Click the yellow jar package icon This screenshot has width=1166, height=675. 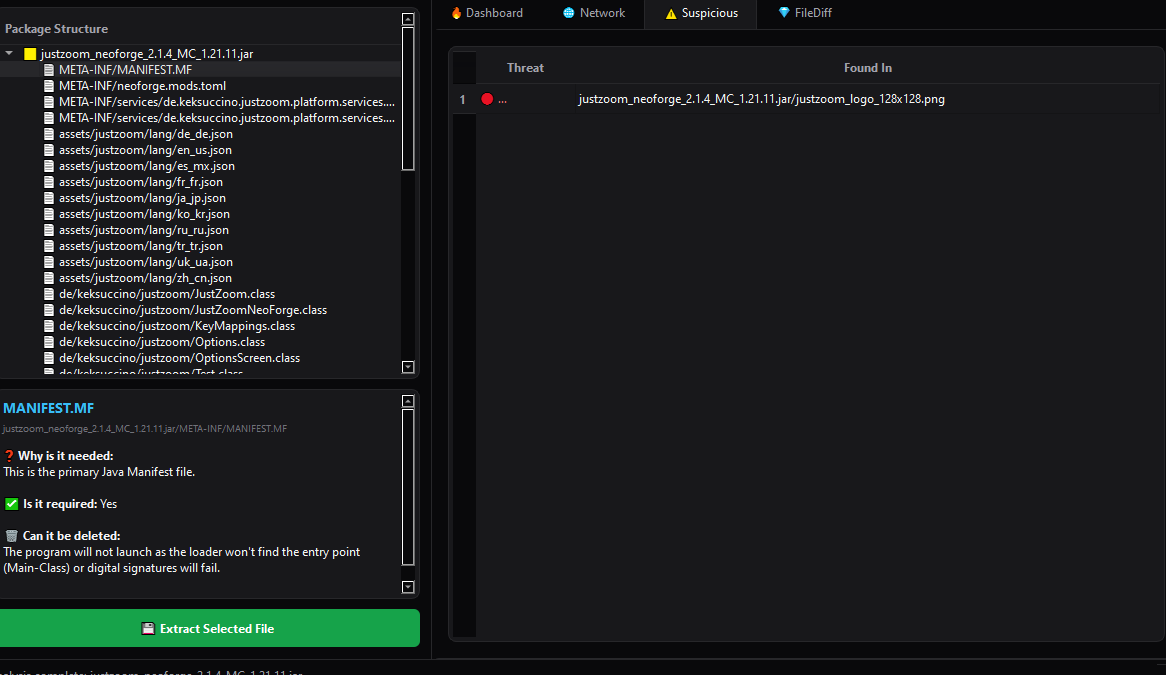(30, 54)
